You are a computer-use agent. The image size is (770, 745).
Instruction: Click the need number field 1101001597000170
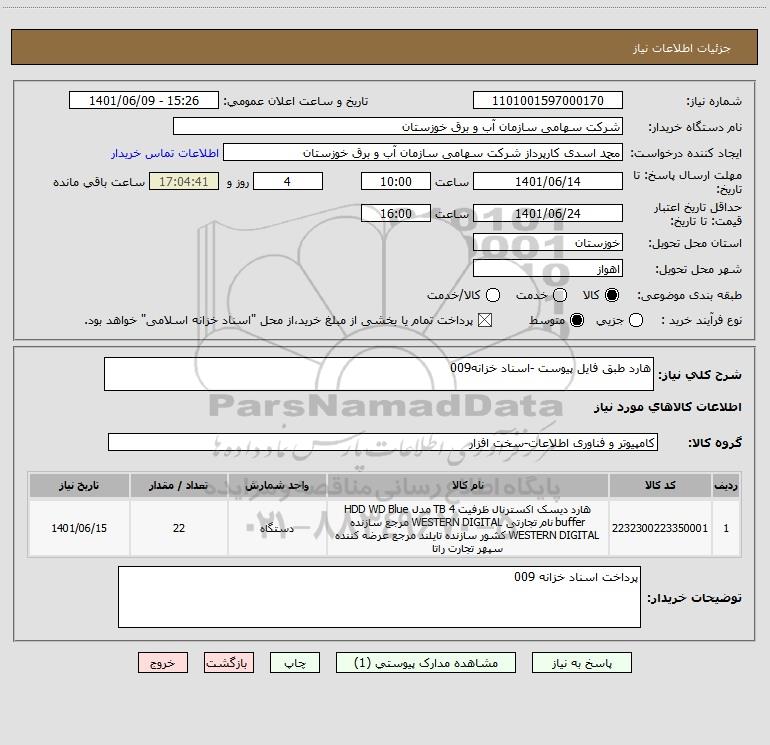coord(548,101)
